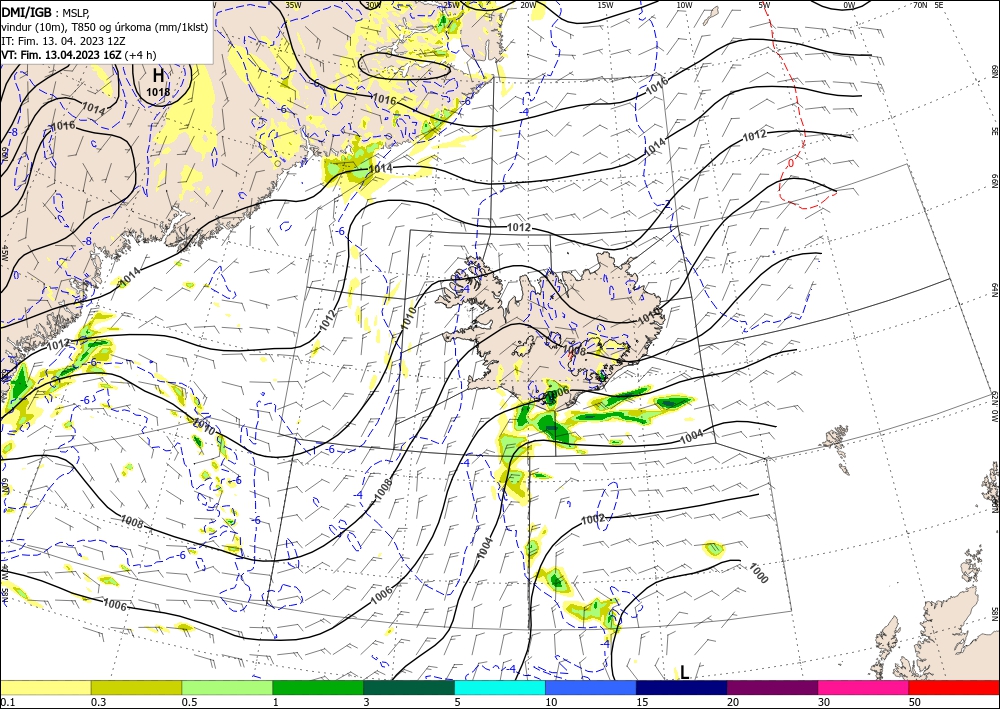Select the green 1–3 precipitation swatch
The image size is (1000, 709).
click(318, 687)
